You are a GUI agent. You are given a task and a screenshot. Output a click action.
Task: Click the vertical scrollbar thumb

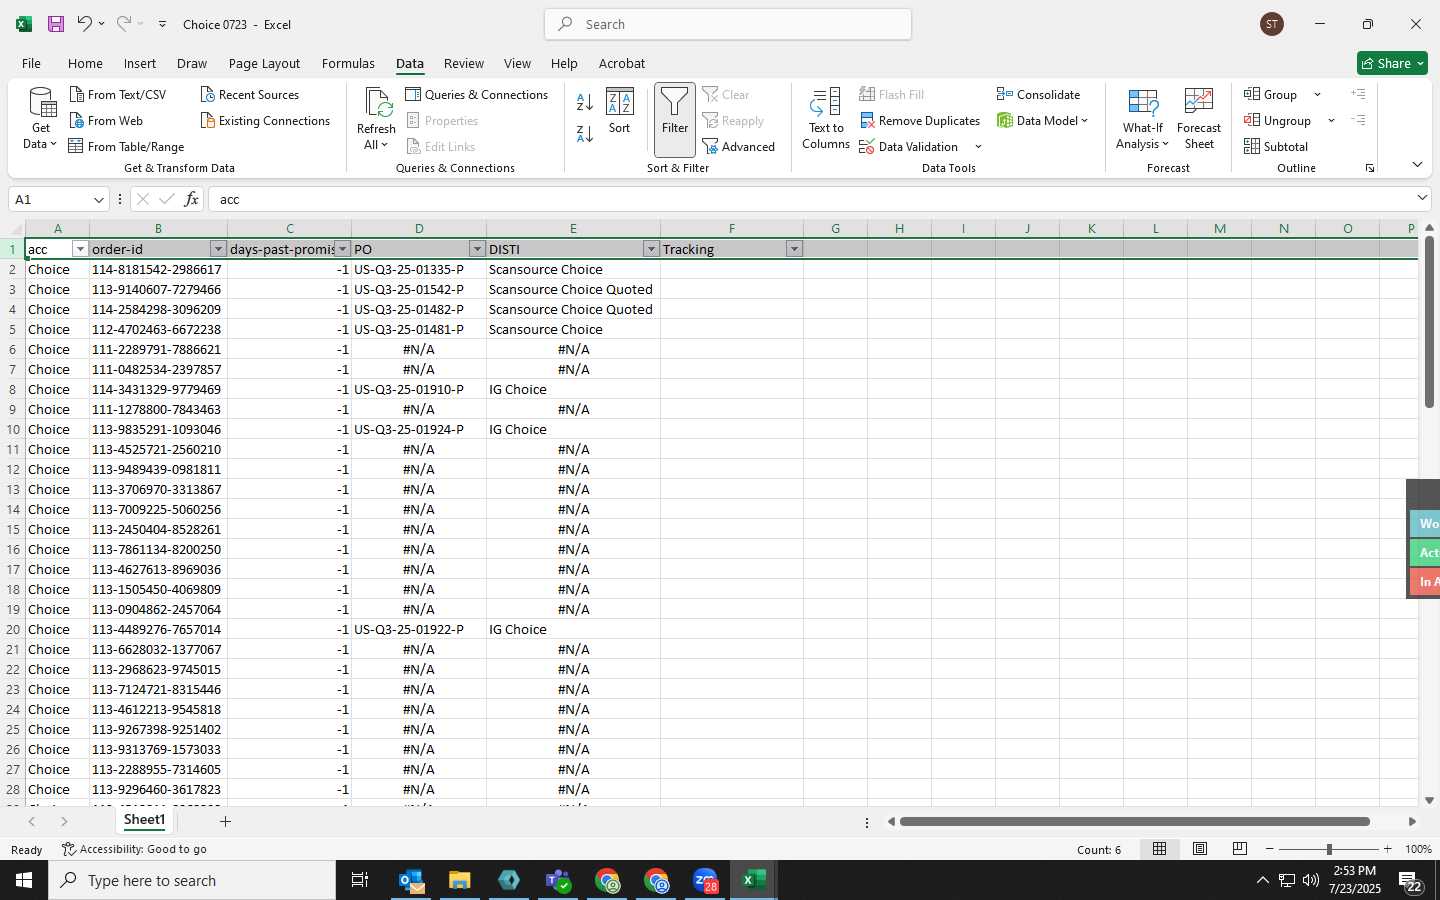pos(1429,321)
